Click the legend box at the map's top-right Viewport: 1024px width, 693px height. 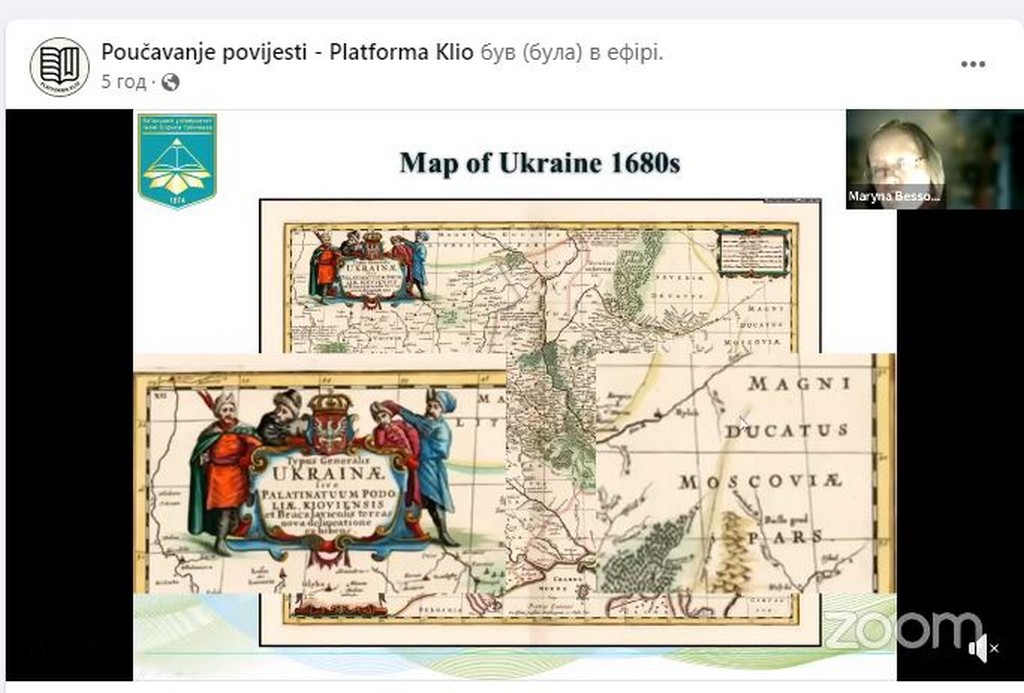(754, 252)
